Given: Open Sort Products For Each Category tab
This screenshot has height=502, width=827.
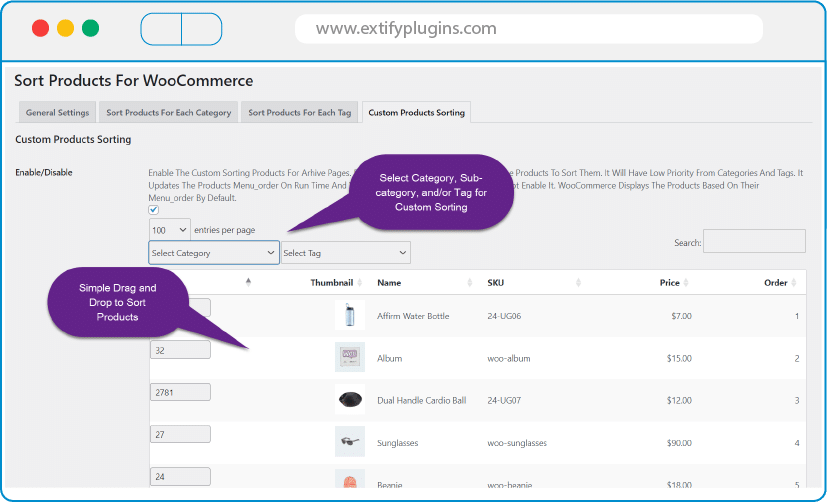Looking at the screenshot, I should point(168,112).
